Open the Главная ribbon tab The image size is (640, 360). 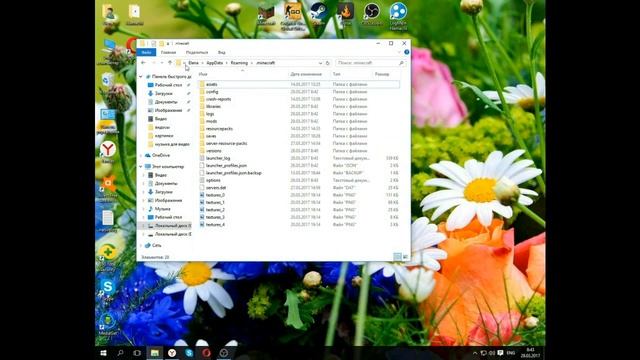point(168,52)
